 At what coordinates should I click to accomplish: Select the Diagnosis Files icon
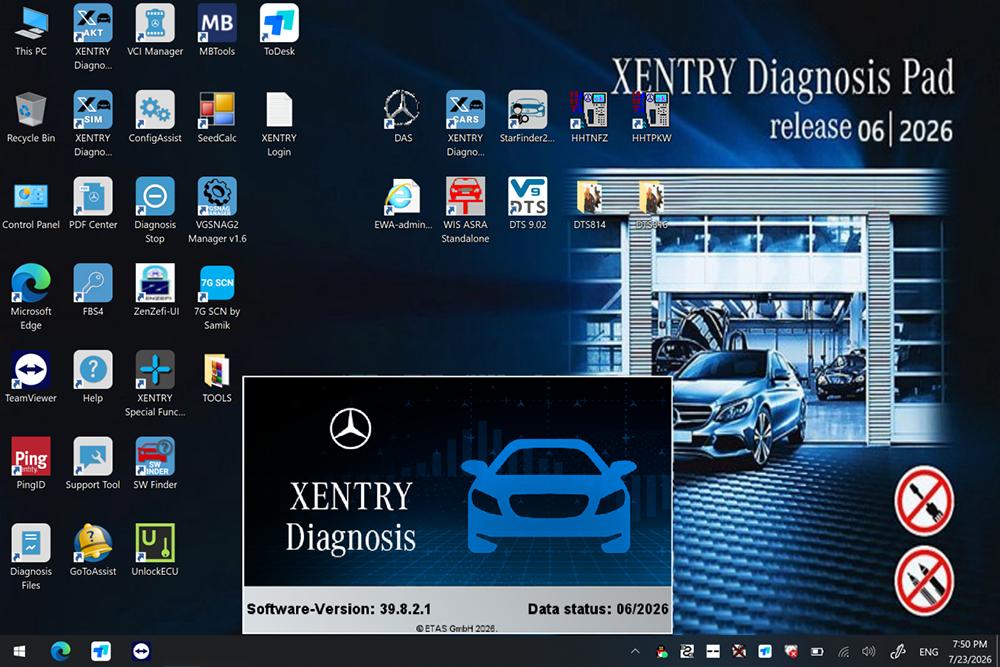point(31,557)
